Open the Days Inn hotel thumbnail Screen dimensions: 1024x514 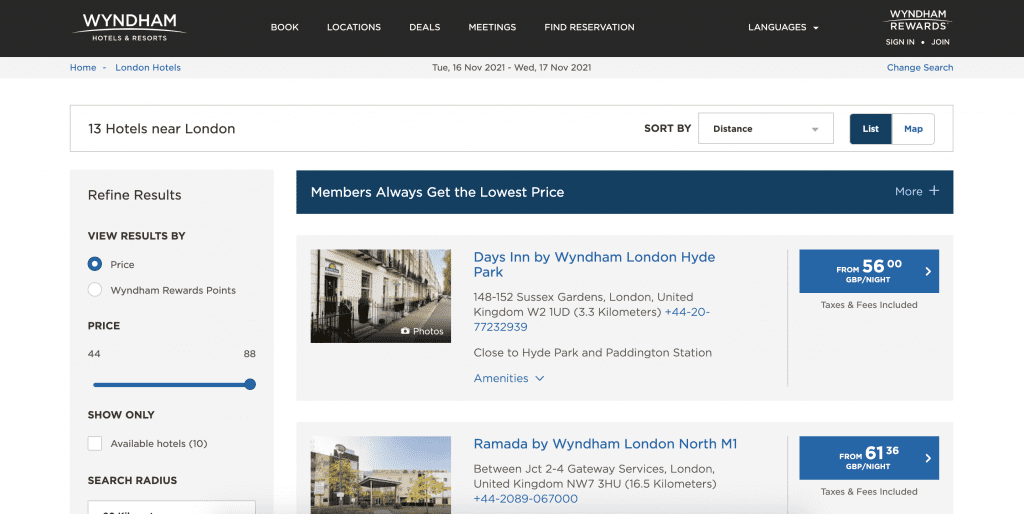pyautogui.click(x=381, y=296)
